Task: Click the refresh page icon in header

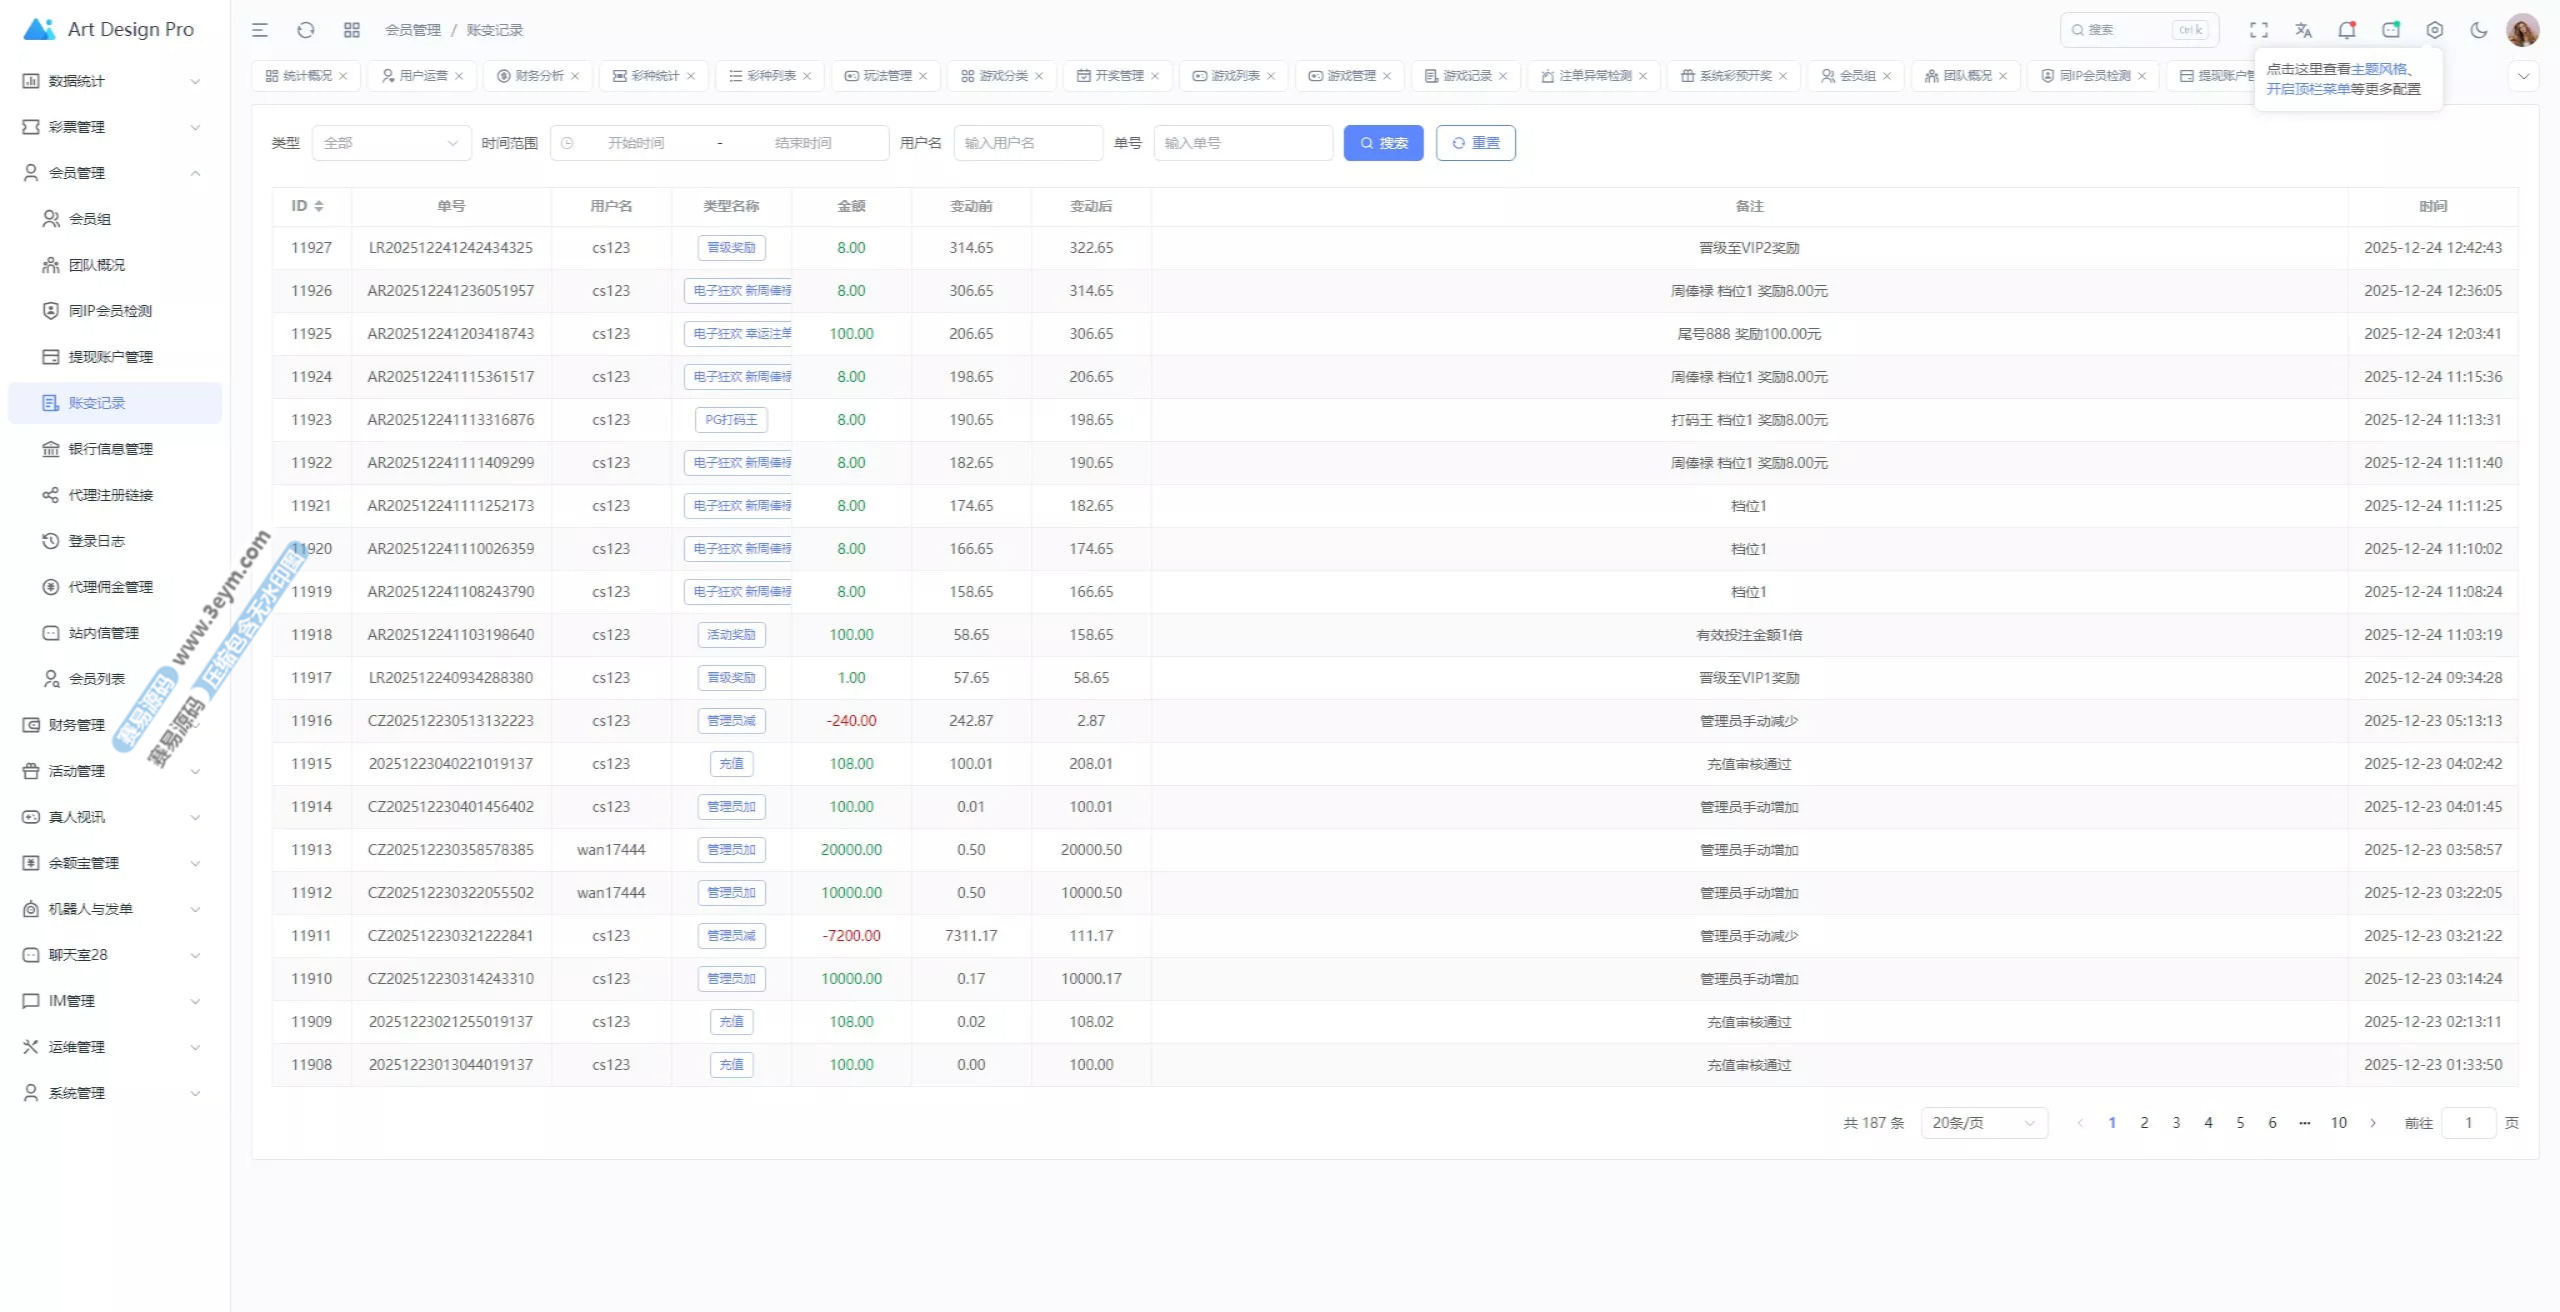Action: (x=306, y=30)
